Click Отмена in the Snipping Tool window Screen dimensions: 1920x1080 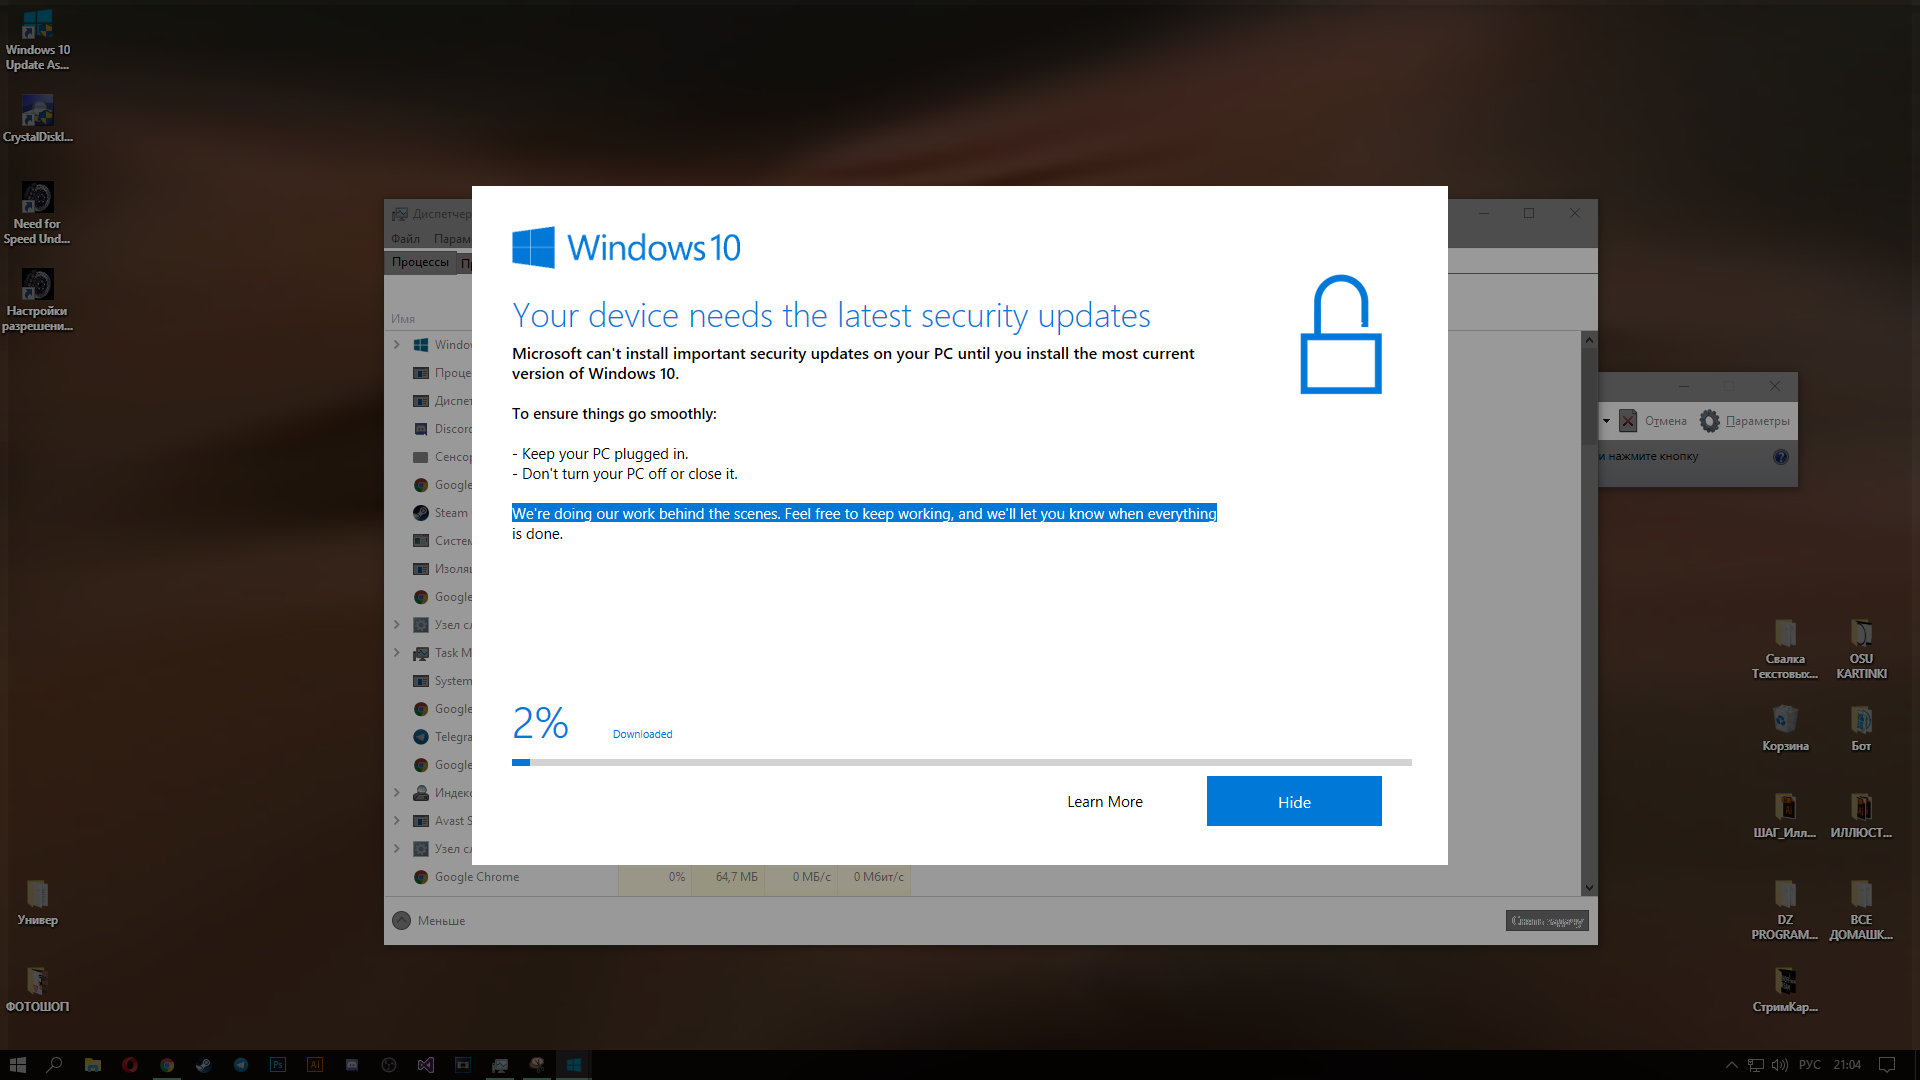[x=1653, y=421]
